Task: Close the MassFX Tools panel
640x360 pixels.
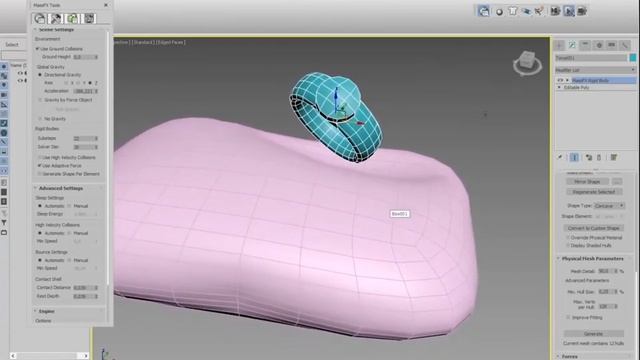Action: 106,5
